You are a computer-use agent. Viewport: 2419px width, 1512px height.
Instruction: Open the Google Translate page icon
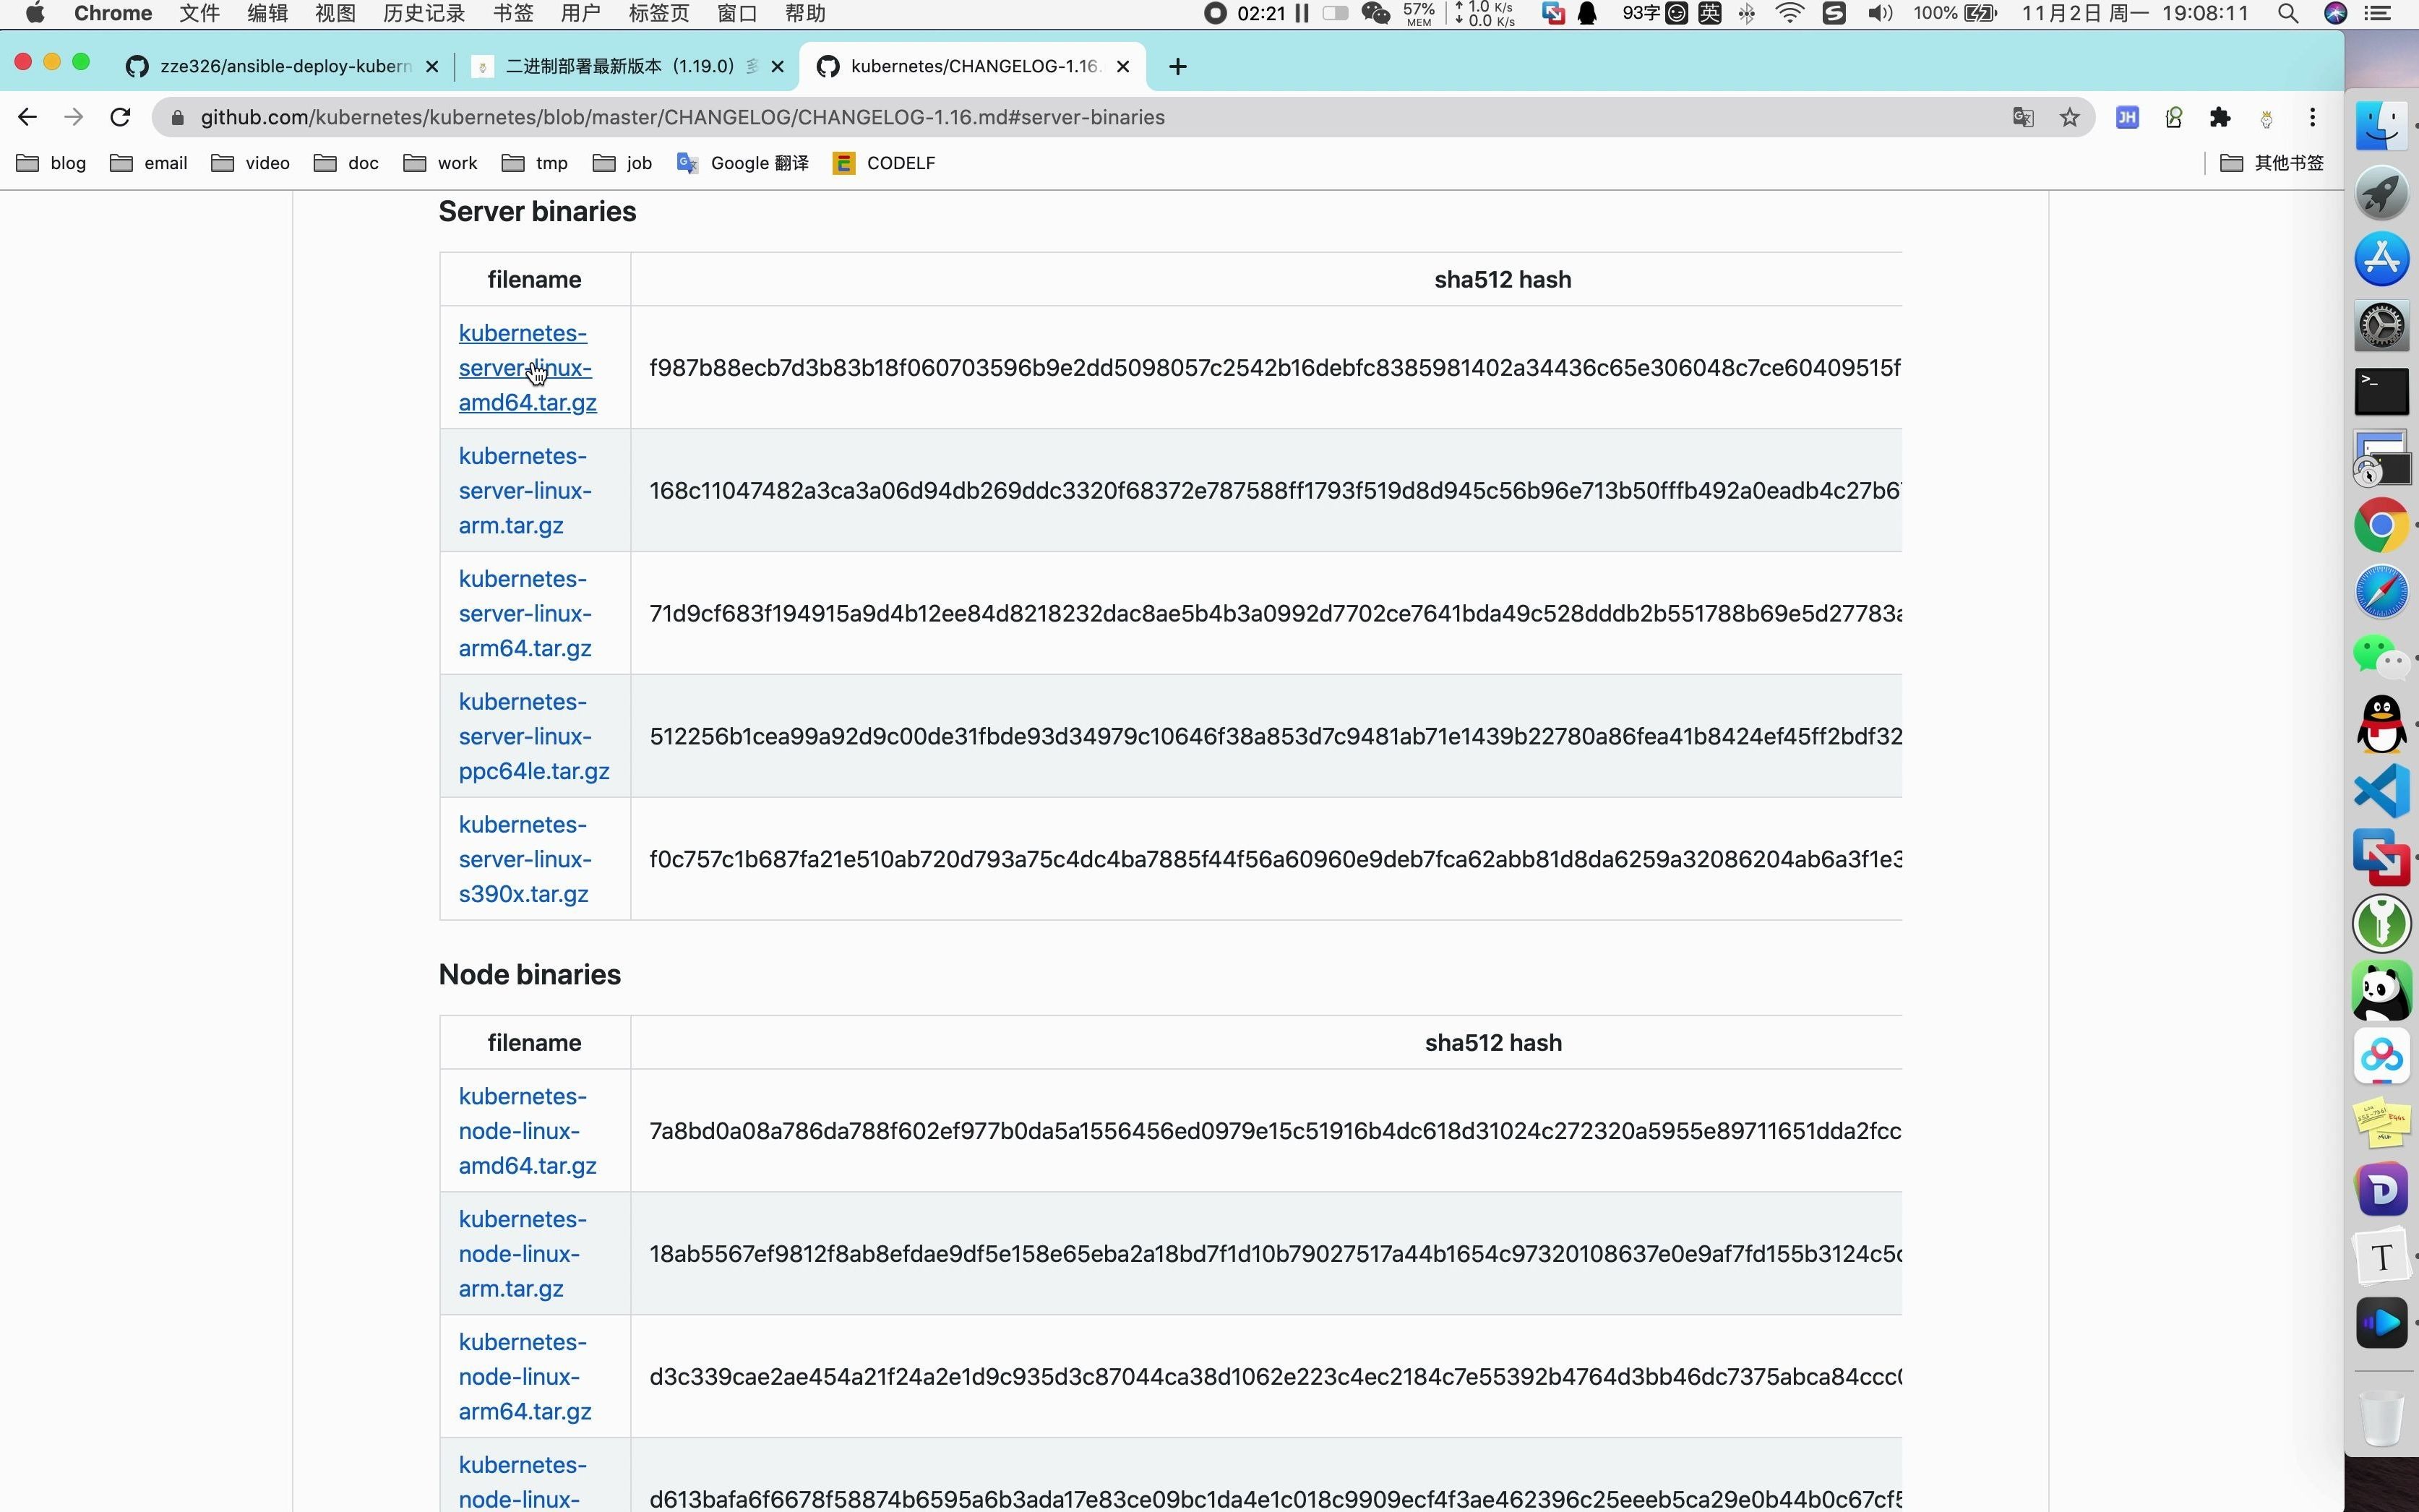(2023, 117)
